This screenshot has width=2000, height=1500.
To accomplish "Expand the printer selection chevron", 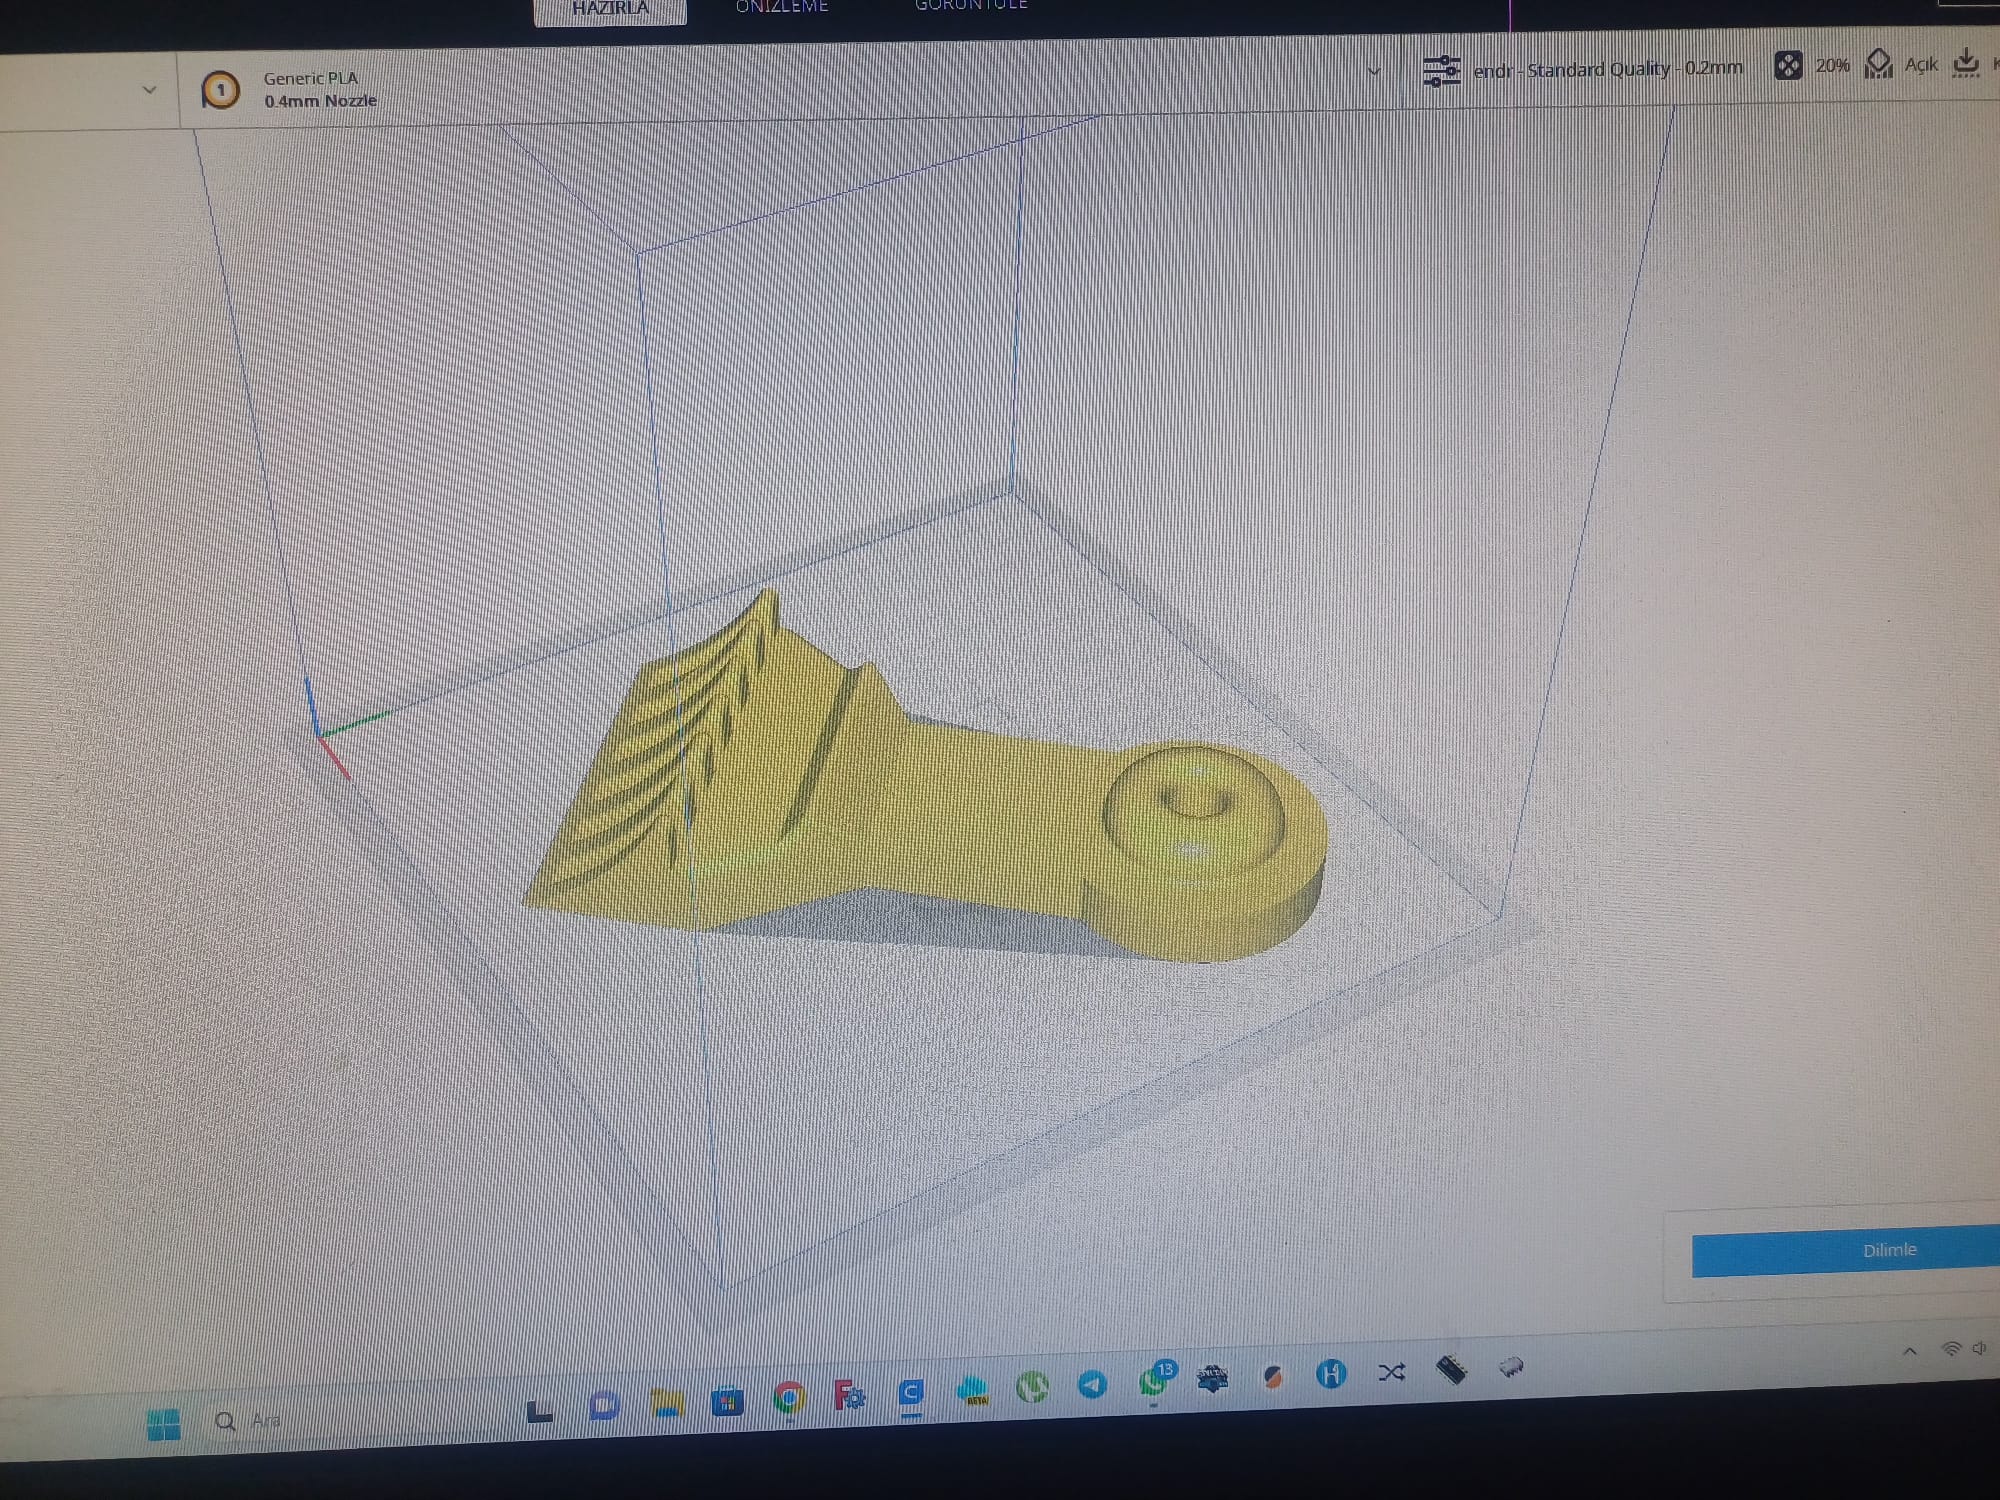I will [149, 89].
